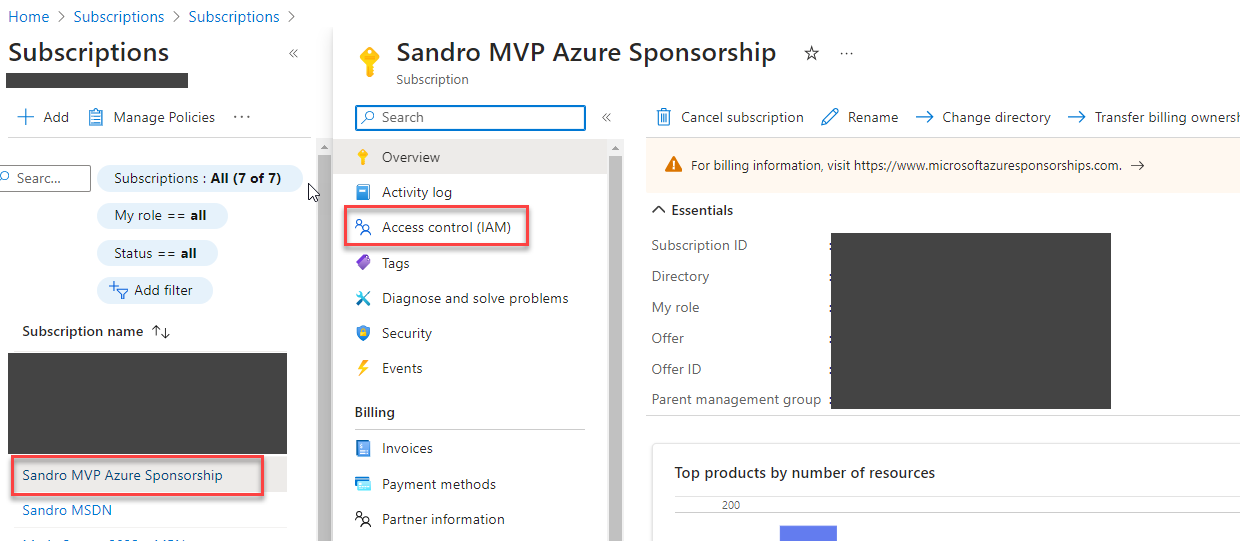Click the Overview key icon
The height and width of the screenshot is (541, 1240).
tap(363, 157)
